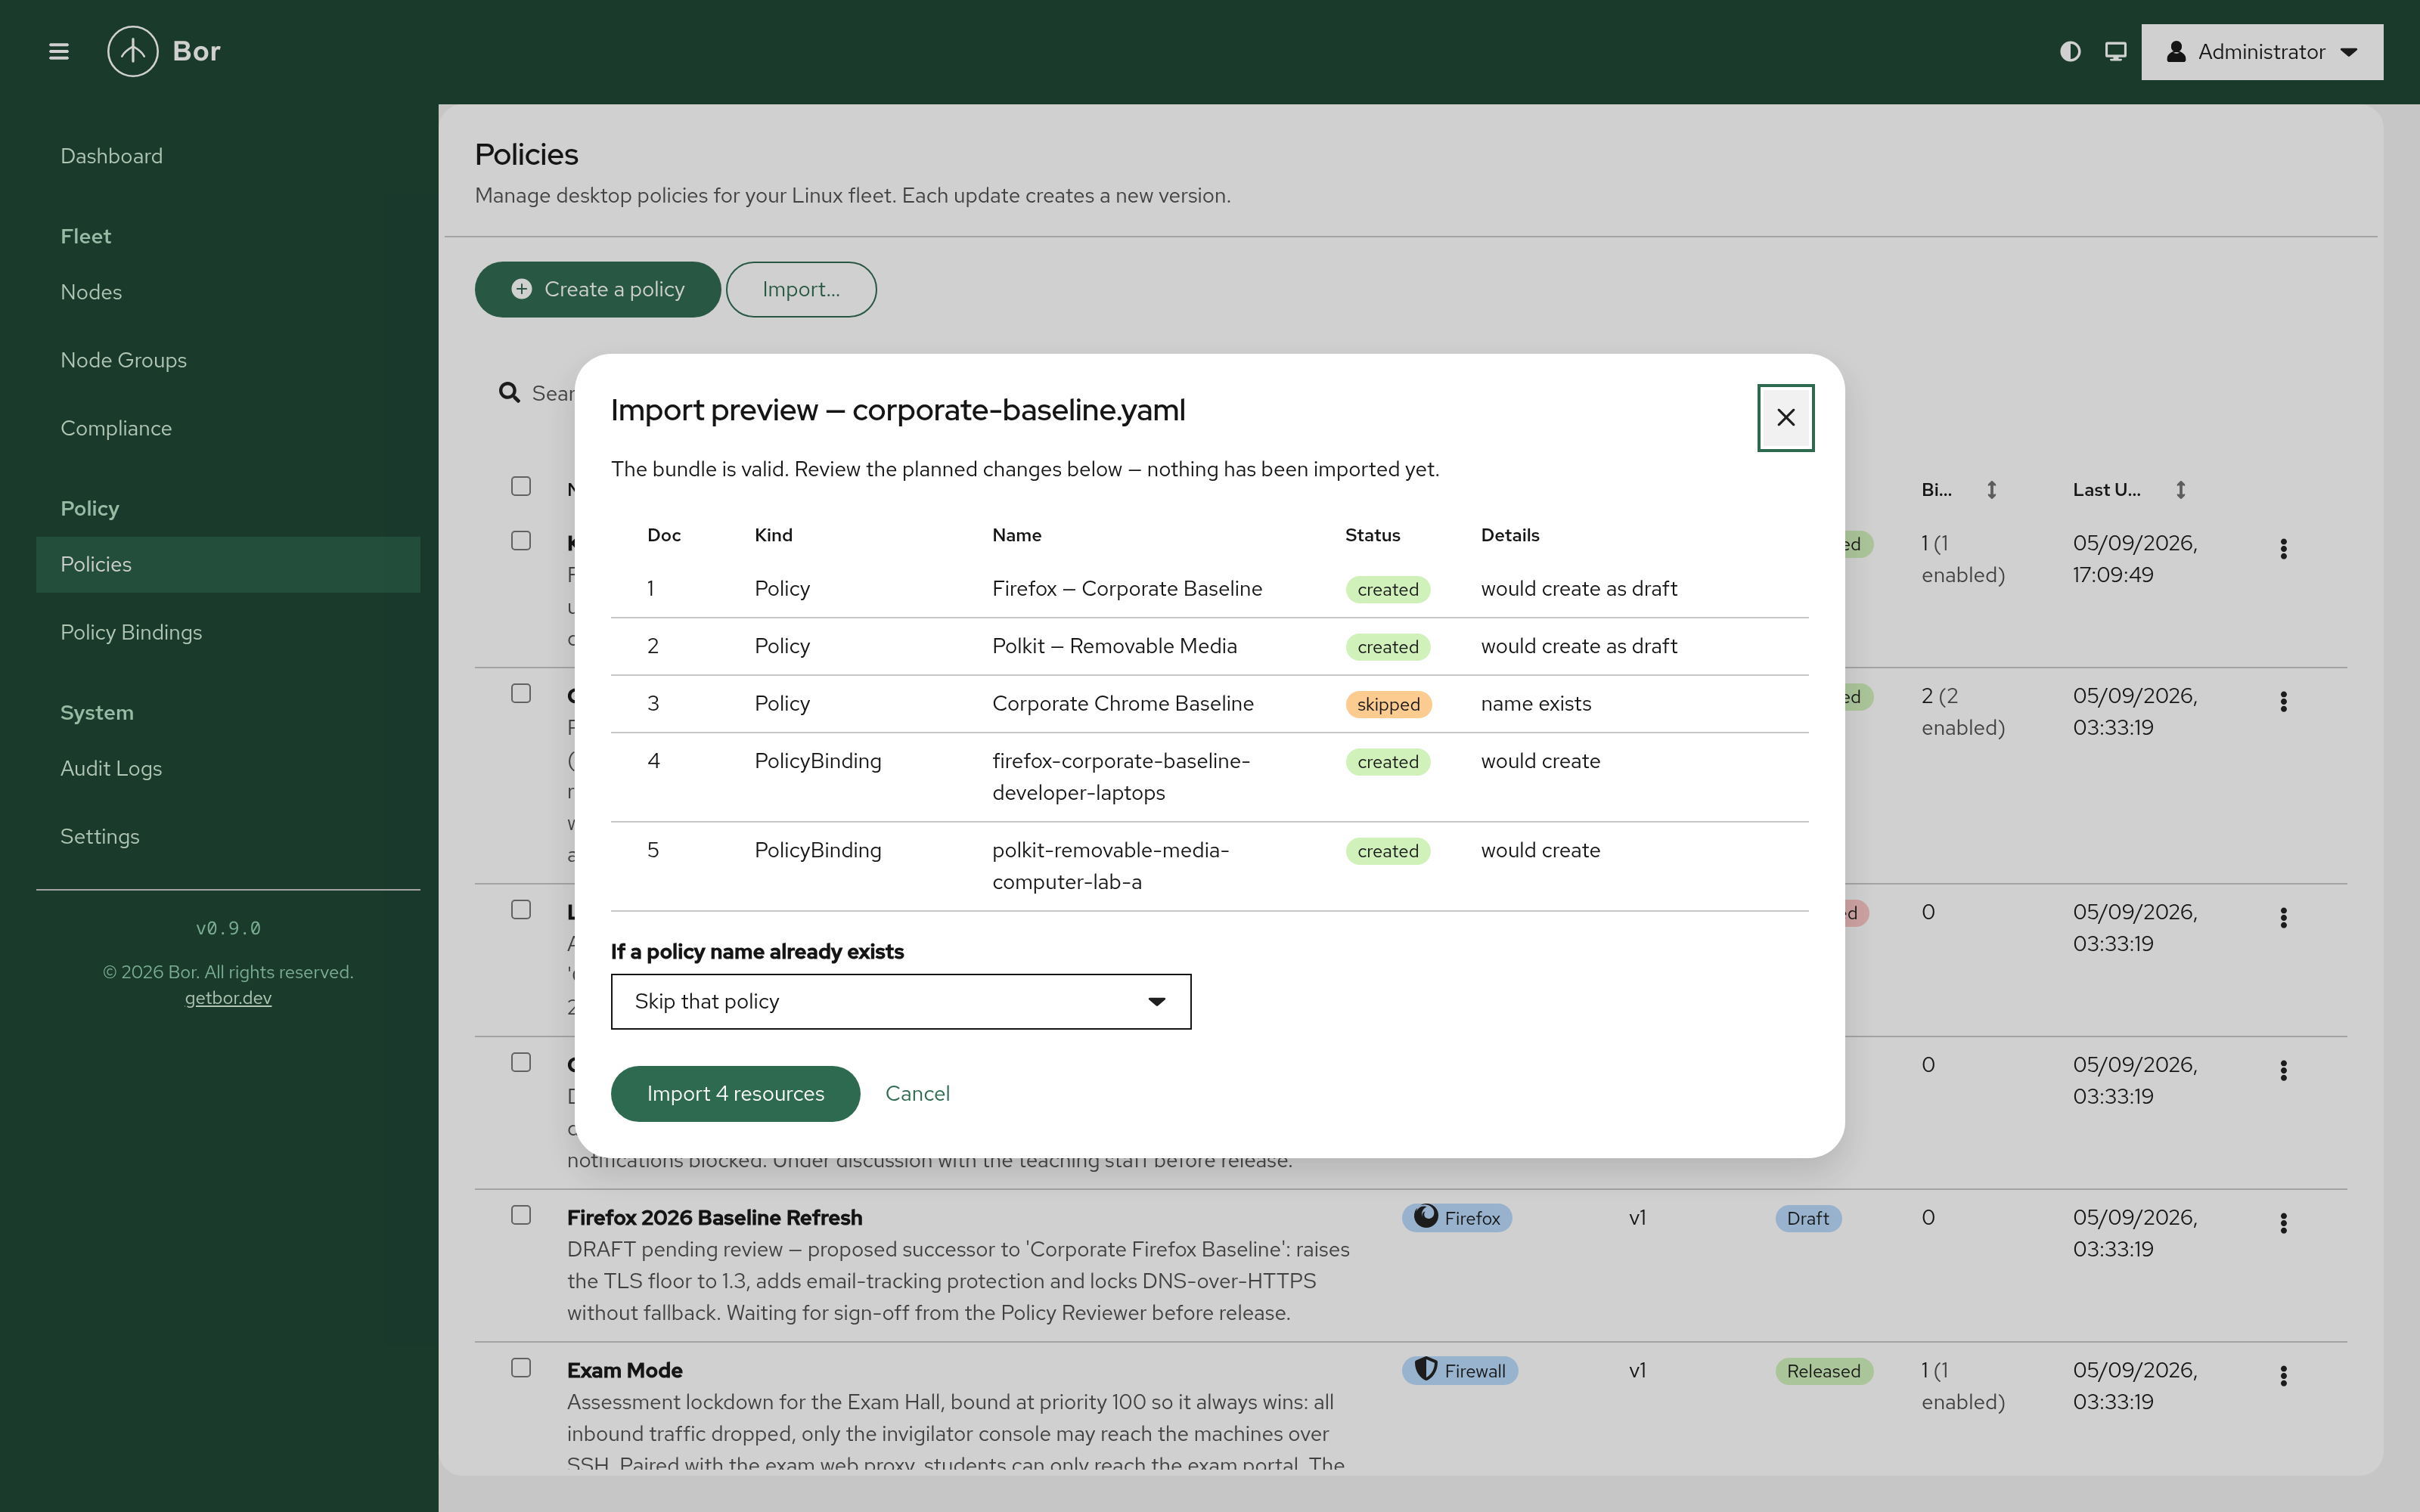Click 'Corporate Chrome Baseline' name cell

1123,704
